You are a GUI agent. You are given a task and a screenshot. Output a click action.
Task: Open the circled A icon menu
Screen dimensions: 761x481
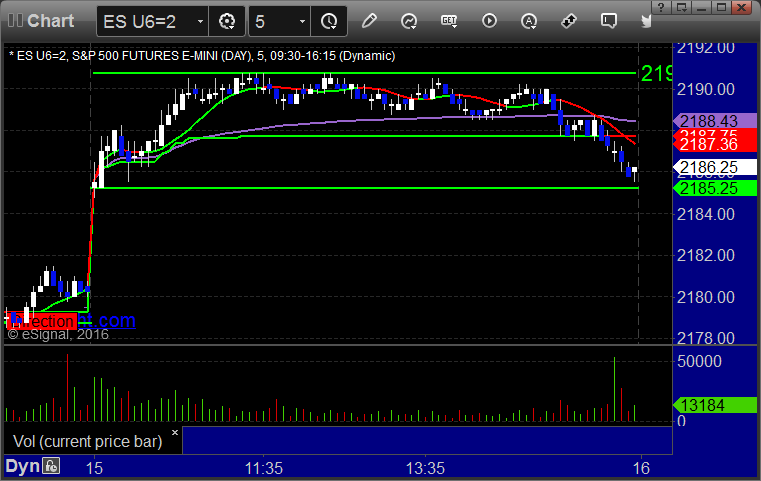[x=529, y=21]
